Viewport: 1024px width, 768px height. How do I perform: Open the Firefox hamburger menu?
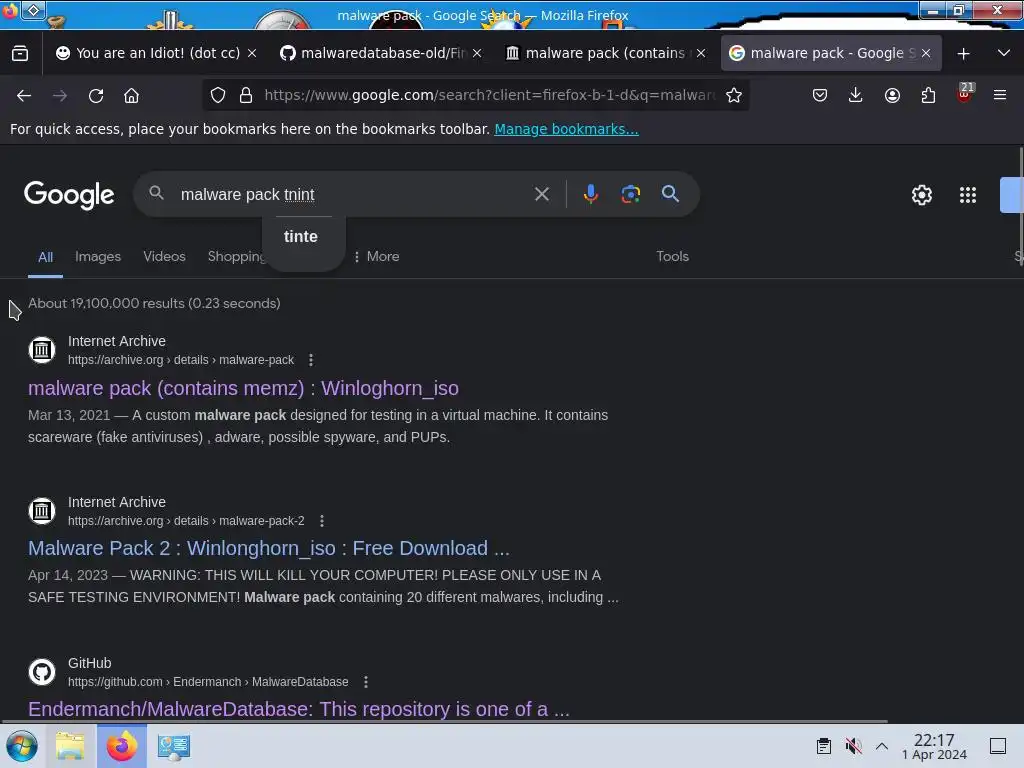pyautogui.click(x=1000, y=95)
